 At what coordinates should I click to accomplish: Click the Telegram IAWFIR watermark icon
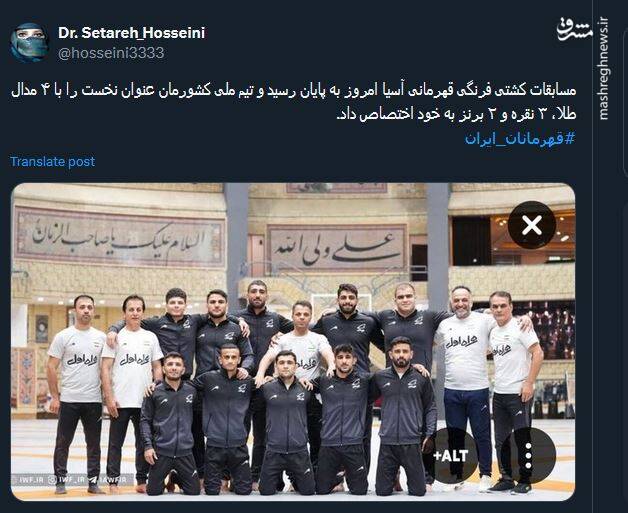click(x=93, y=479)
